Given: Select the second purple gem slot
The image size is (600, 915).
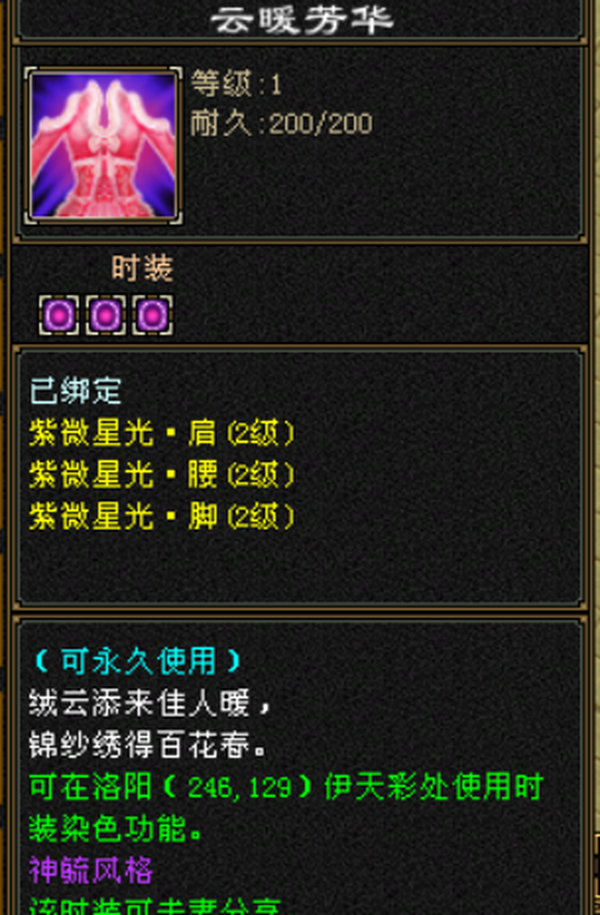Looking at the screenshot, I should [x=106, y=315].
